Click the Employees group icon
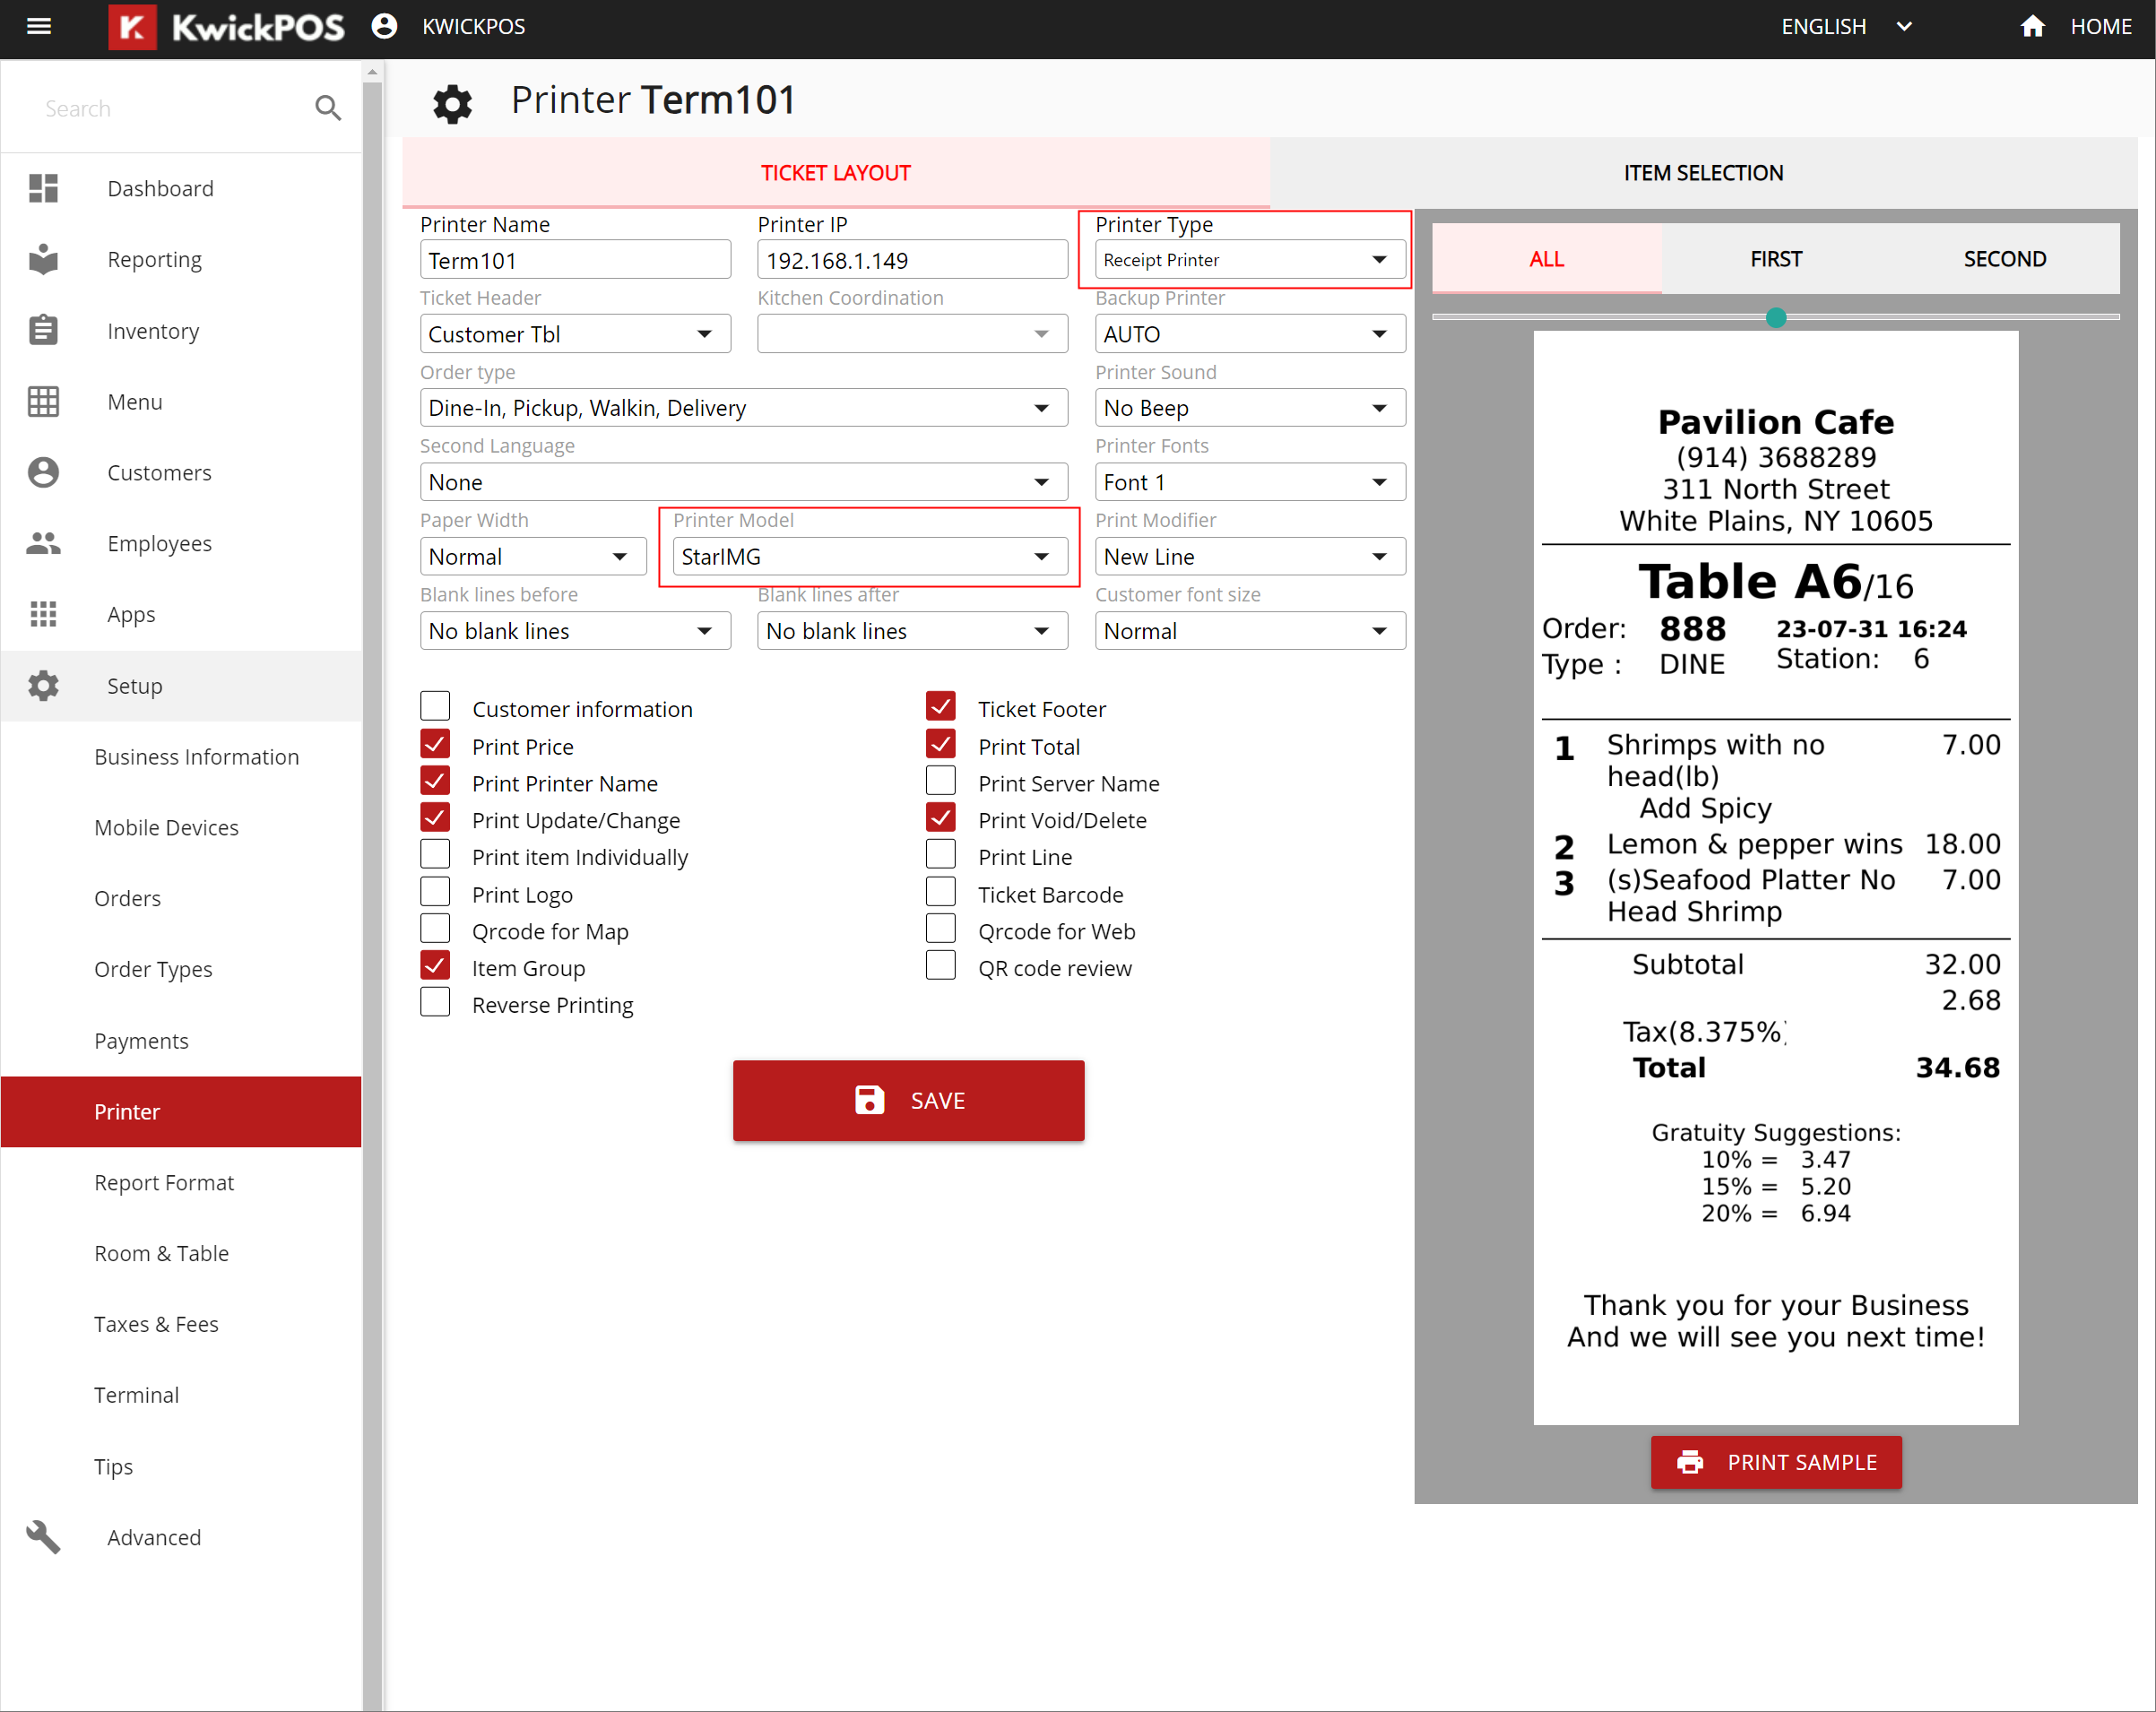The height and width of the screenshot is (1712, 2156). [43, 543]
